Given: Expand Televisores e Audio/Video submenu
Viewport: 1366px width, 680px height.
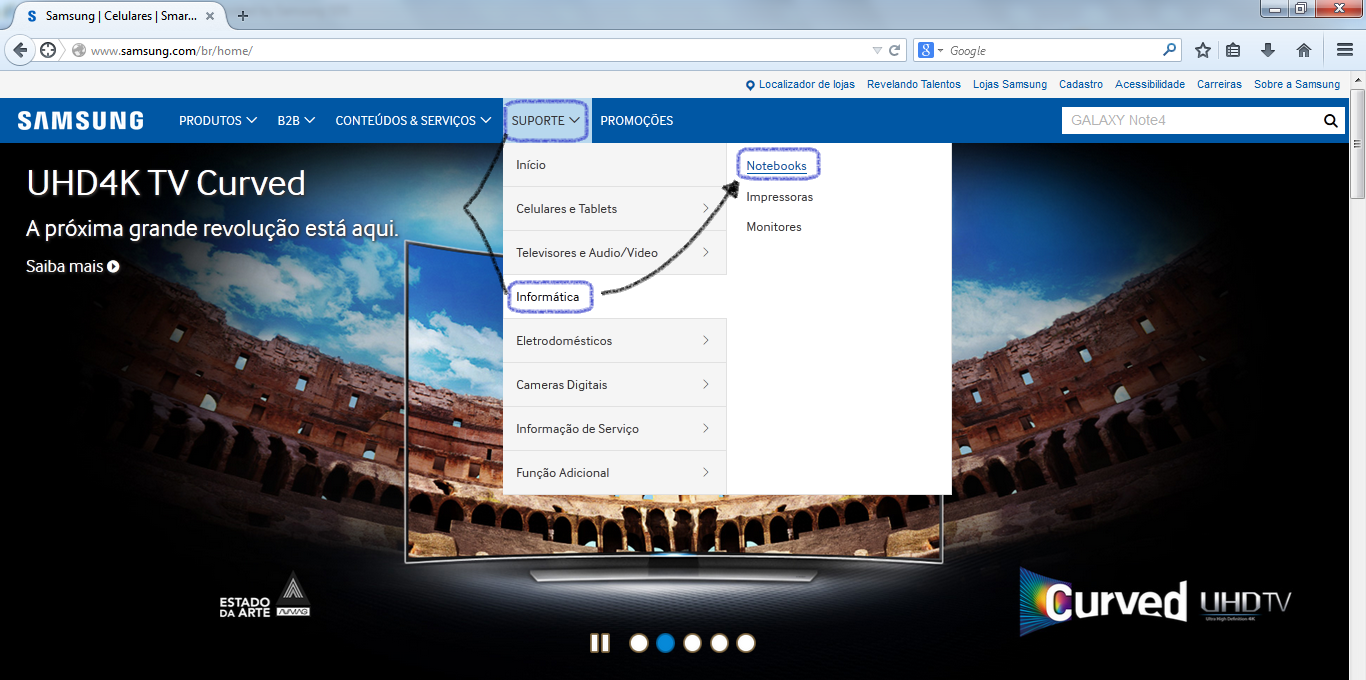Looking at the screenshot, I should [x=615, y=253].
